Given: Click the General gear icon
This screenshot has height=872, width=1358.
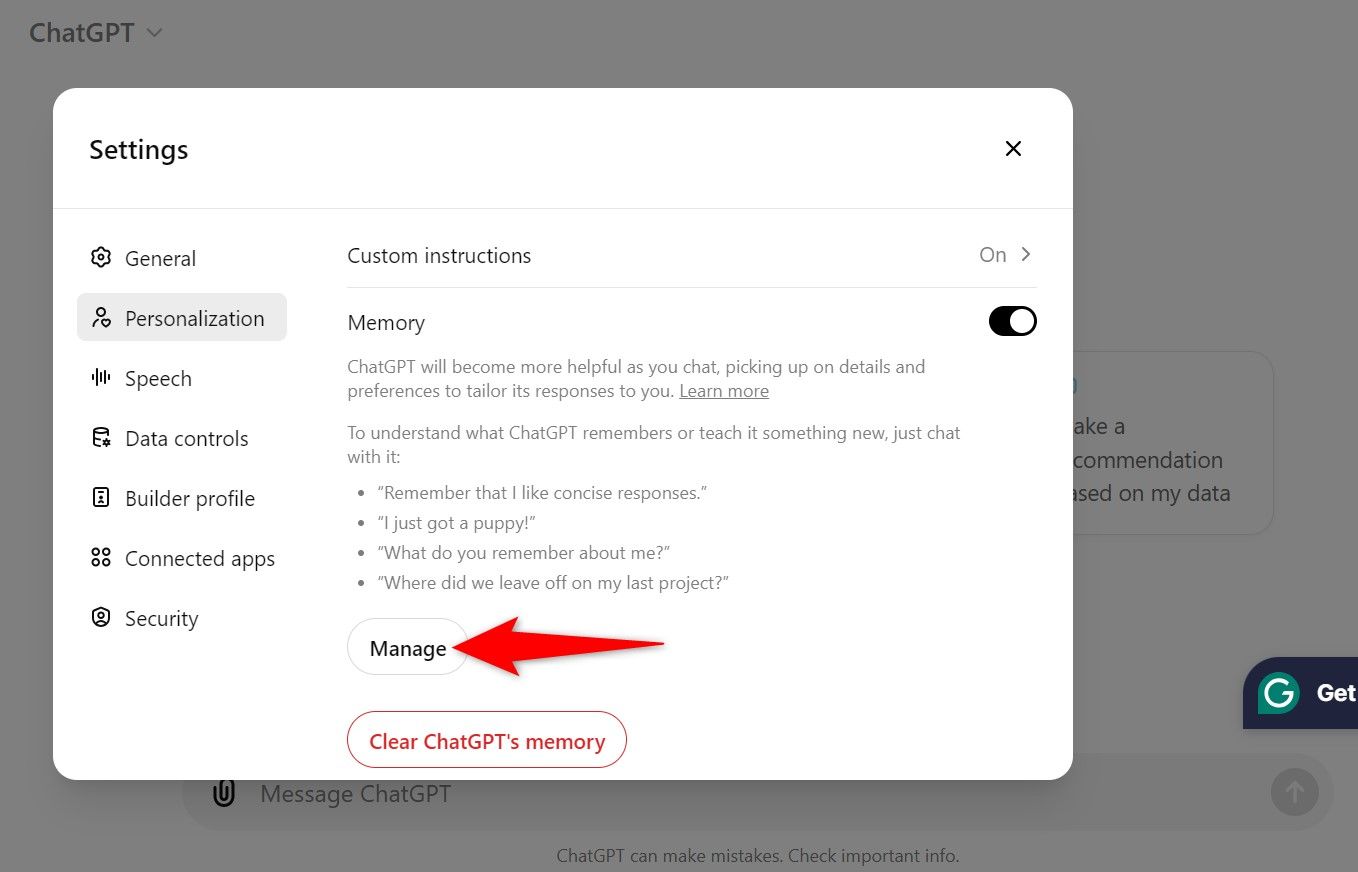Looking at the screenshot, I should [101, 258].
